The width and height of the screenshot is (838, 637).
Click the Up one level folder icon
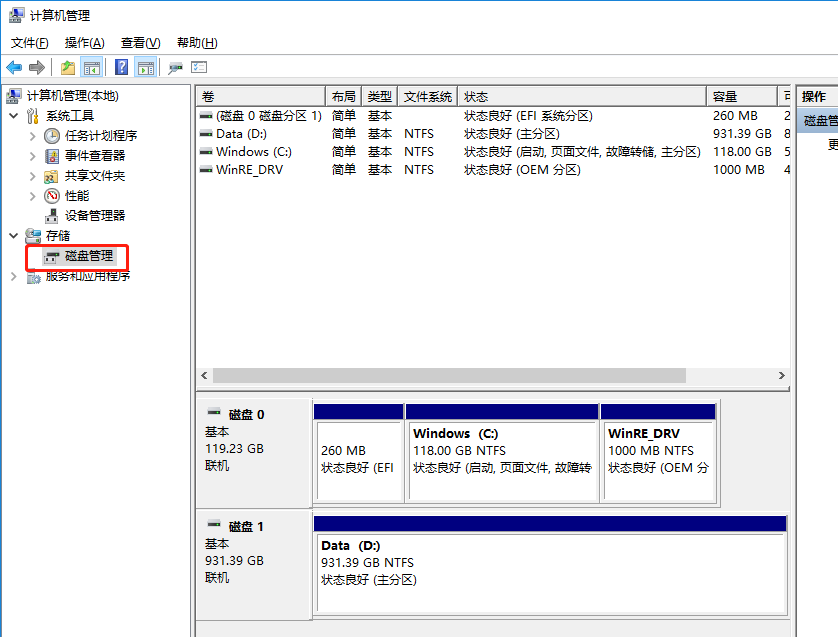[68, 67]
